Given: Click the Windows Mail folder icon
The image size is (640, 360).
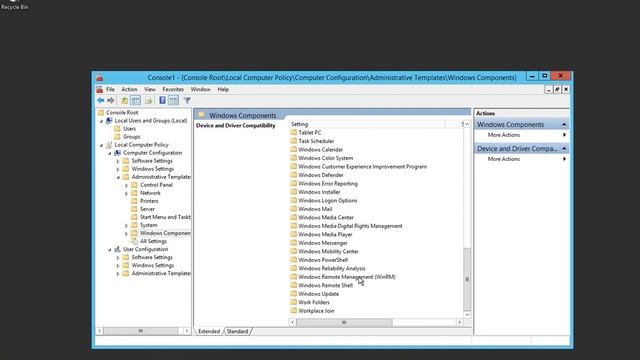Looking at the screenshot, I should [293, 209].
